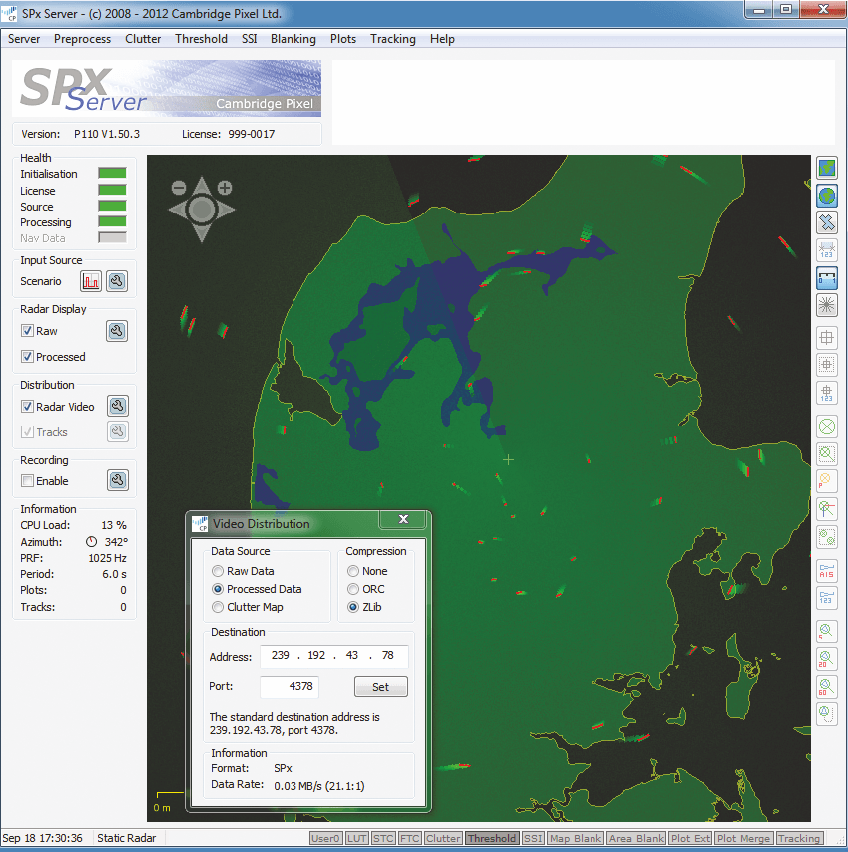Choose ORC compression option
This screenshot has width=848, height=852.
tap(353, 589)
